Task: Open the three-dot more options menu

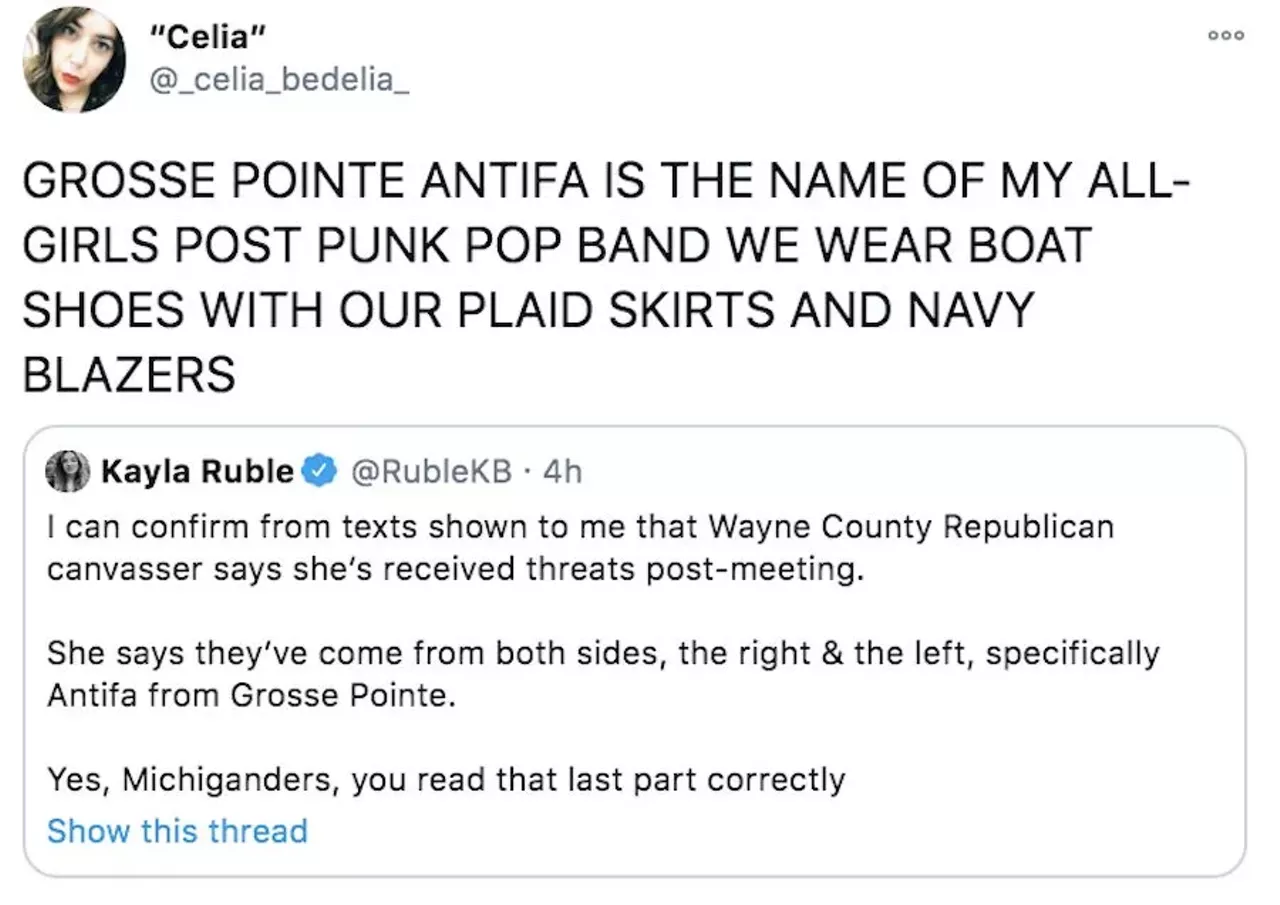Action: coord(1225,35)
